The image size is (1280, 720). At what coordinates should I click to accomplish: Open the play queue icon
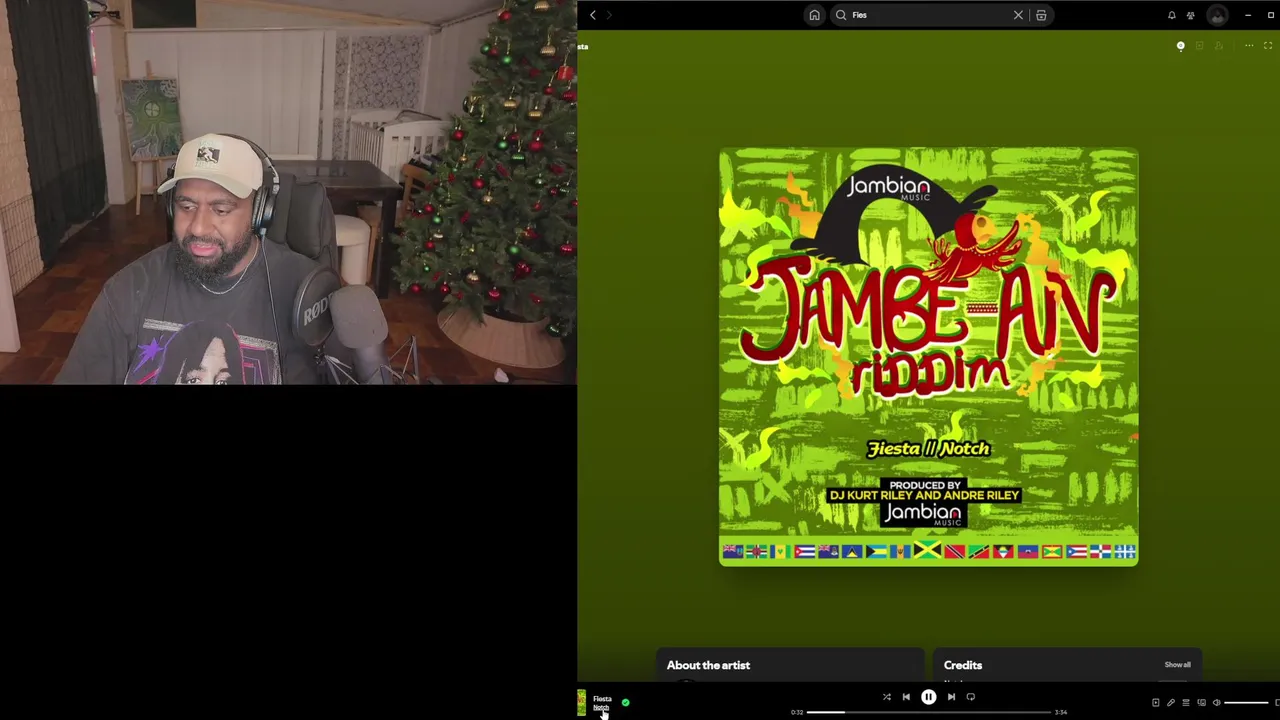pos(1186,703)
